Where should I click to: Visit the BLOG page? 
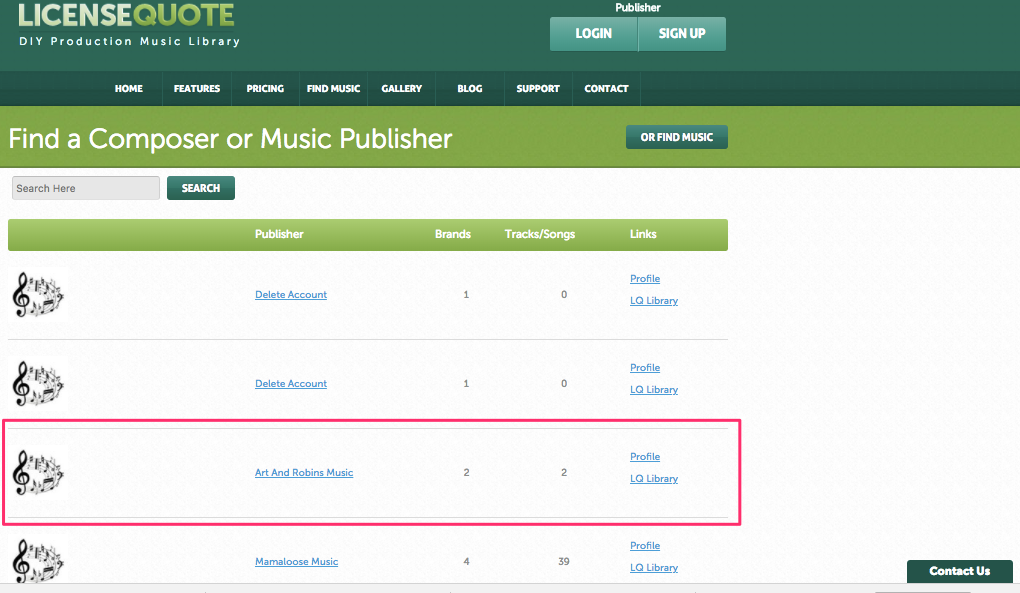(x=469, y=88)
